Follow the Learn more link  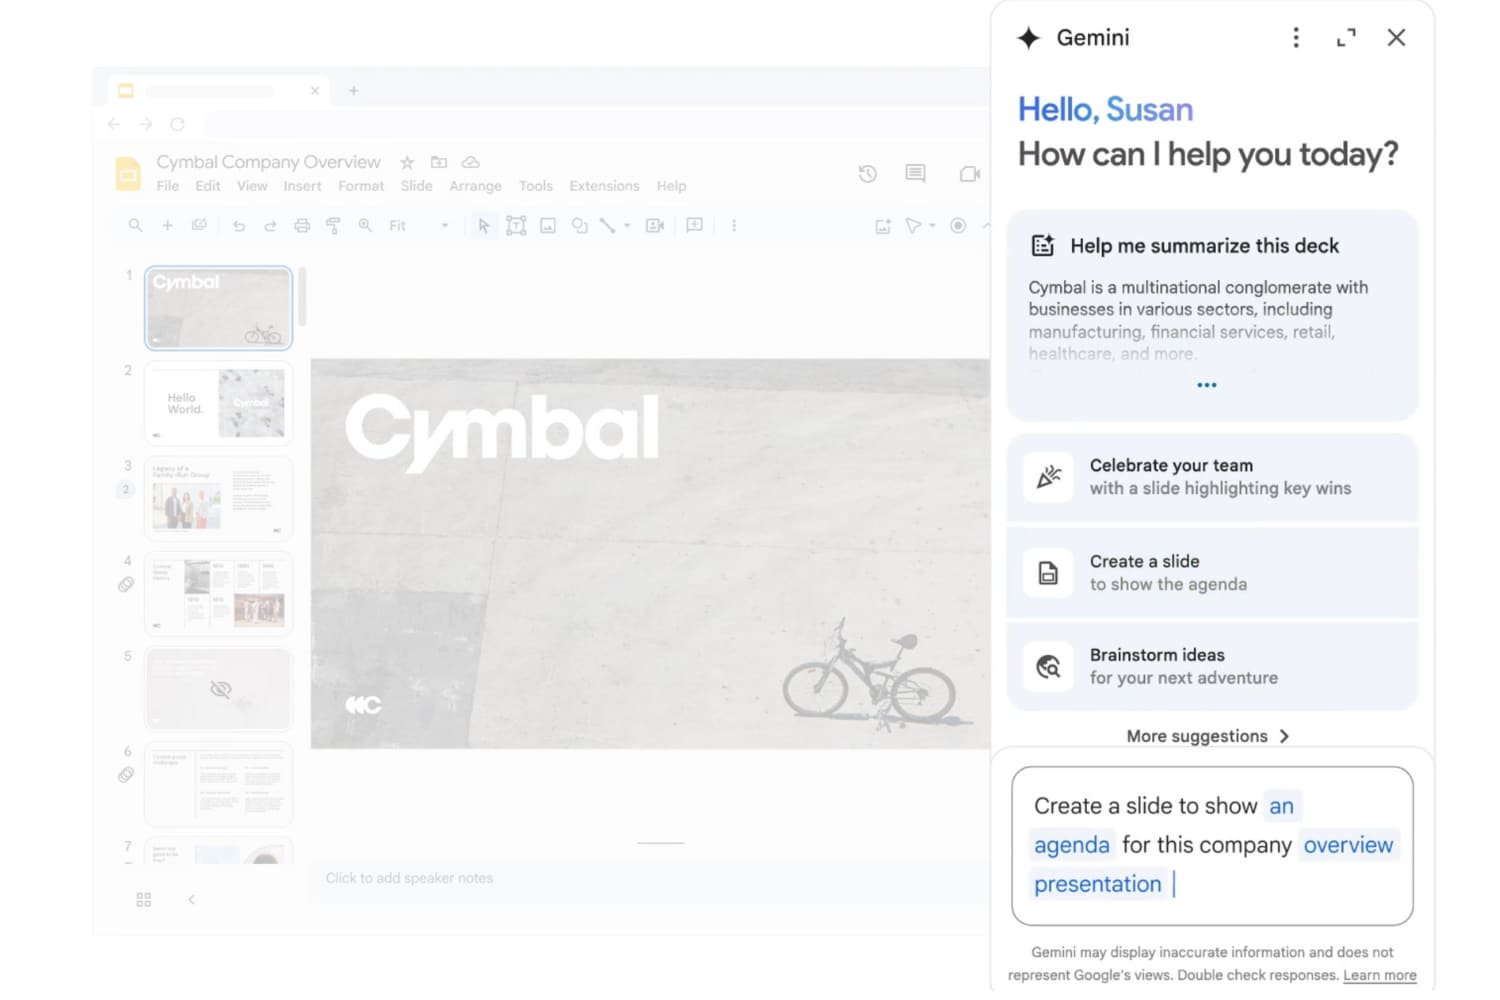click(x=1379, y=975)
